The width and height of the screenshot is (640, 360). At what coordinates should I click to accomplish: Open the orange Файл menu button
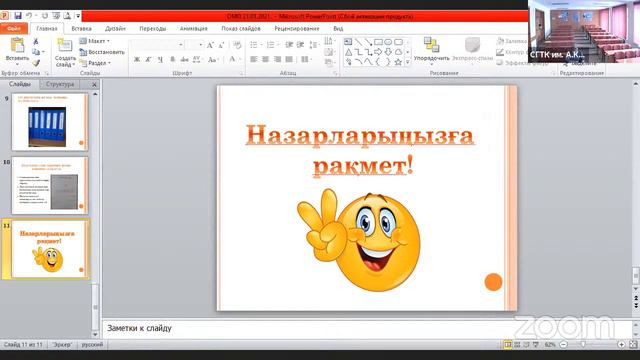(x=14, y=29)
